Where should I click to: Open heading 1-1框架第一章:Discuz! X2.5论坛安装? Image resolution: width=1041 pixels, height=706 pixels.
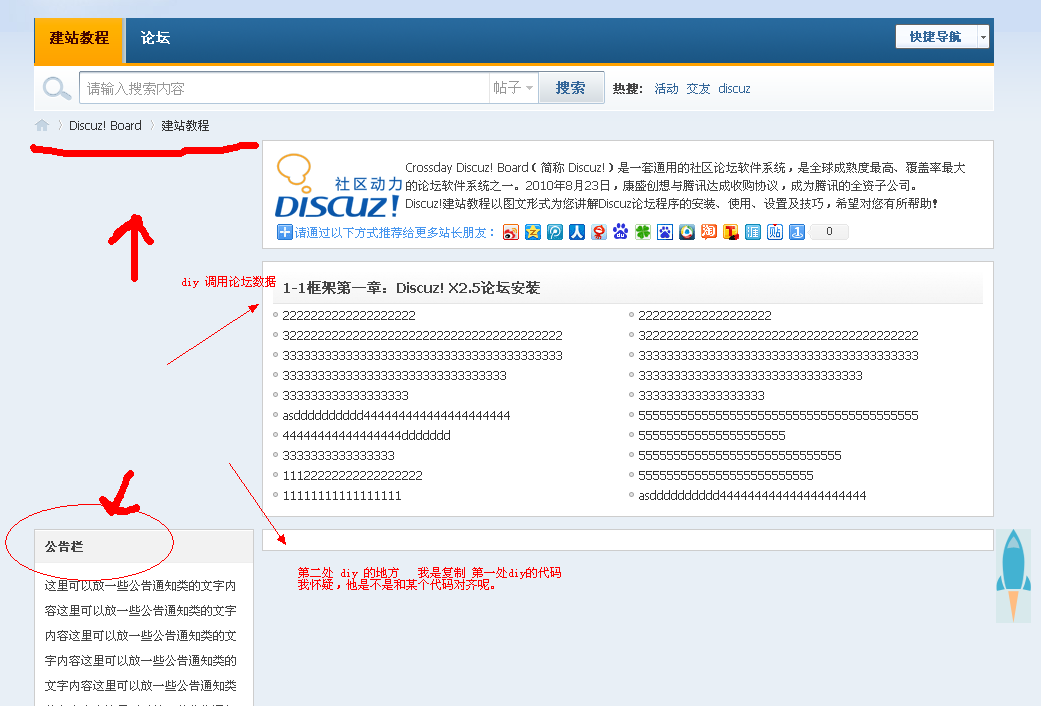(x=411, y=288)
